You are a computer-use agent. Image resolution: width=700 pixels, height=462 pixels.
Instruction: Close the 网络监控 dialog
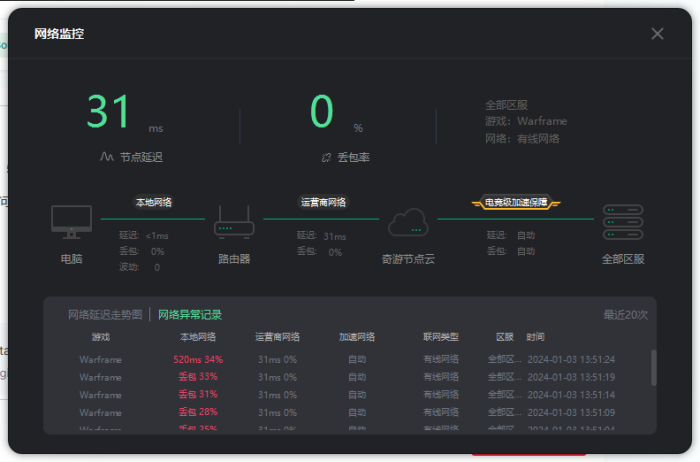(657, 34)
